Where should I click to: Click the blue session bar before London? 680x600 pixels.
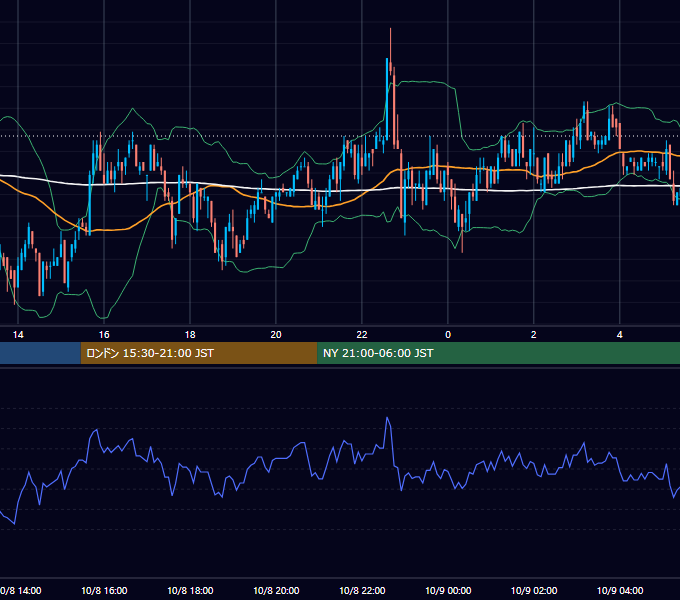pyautogui.click(x=40, y=353)
